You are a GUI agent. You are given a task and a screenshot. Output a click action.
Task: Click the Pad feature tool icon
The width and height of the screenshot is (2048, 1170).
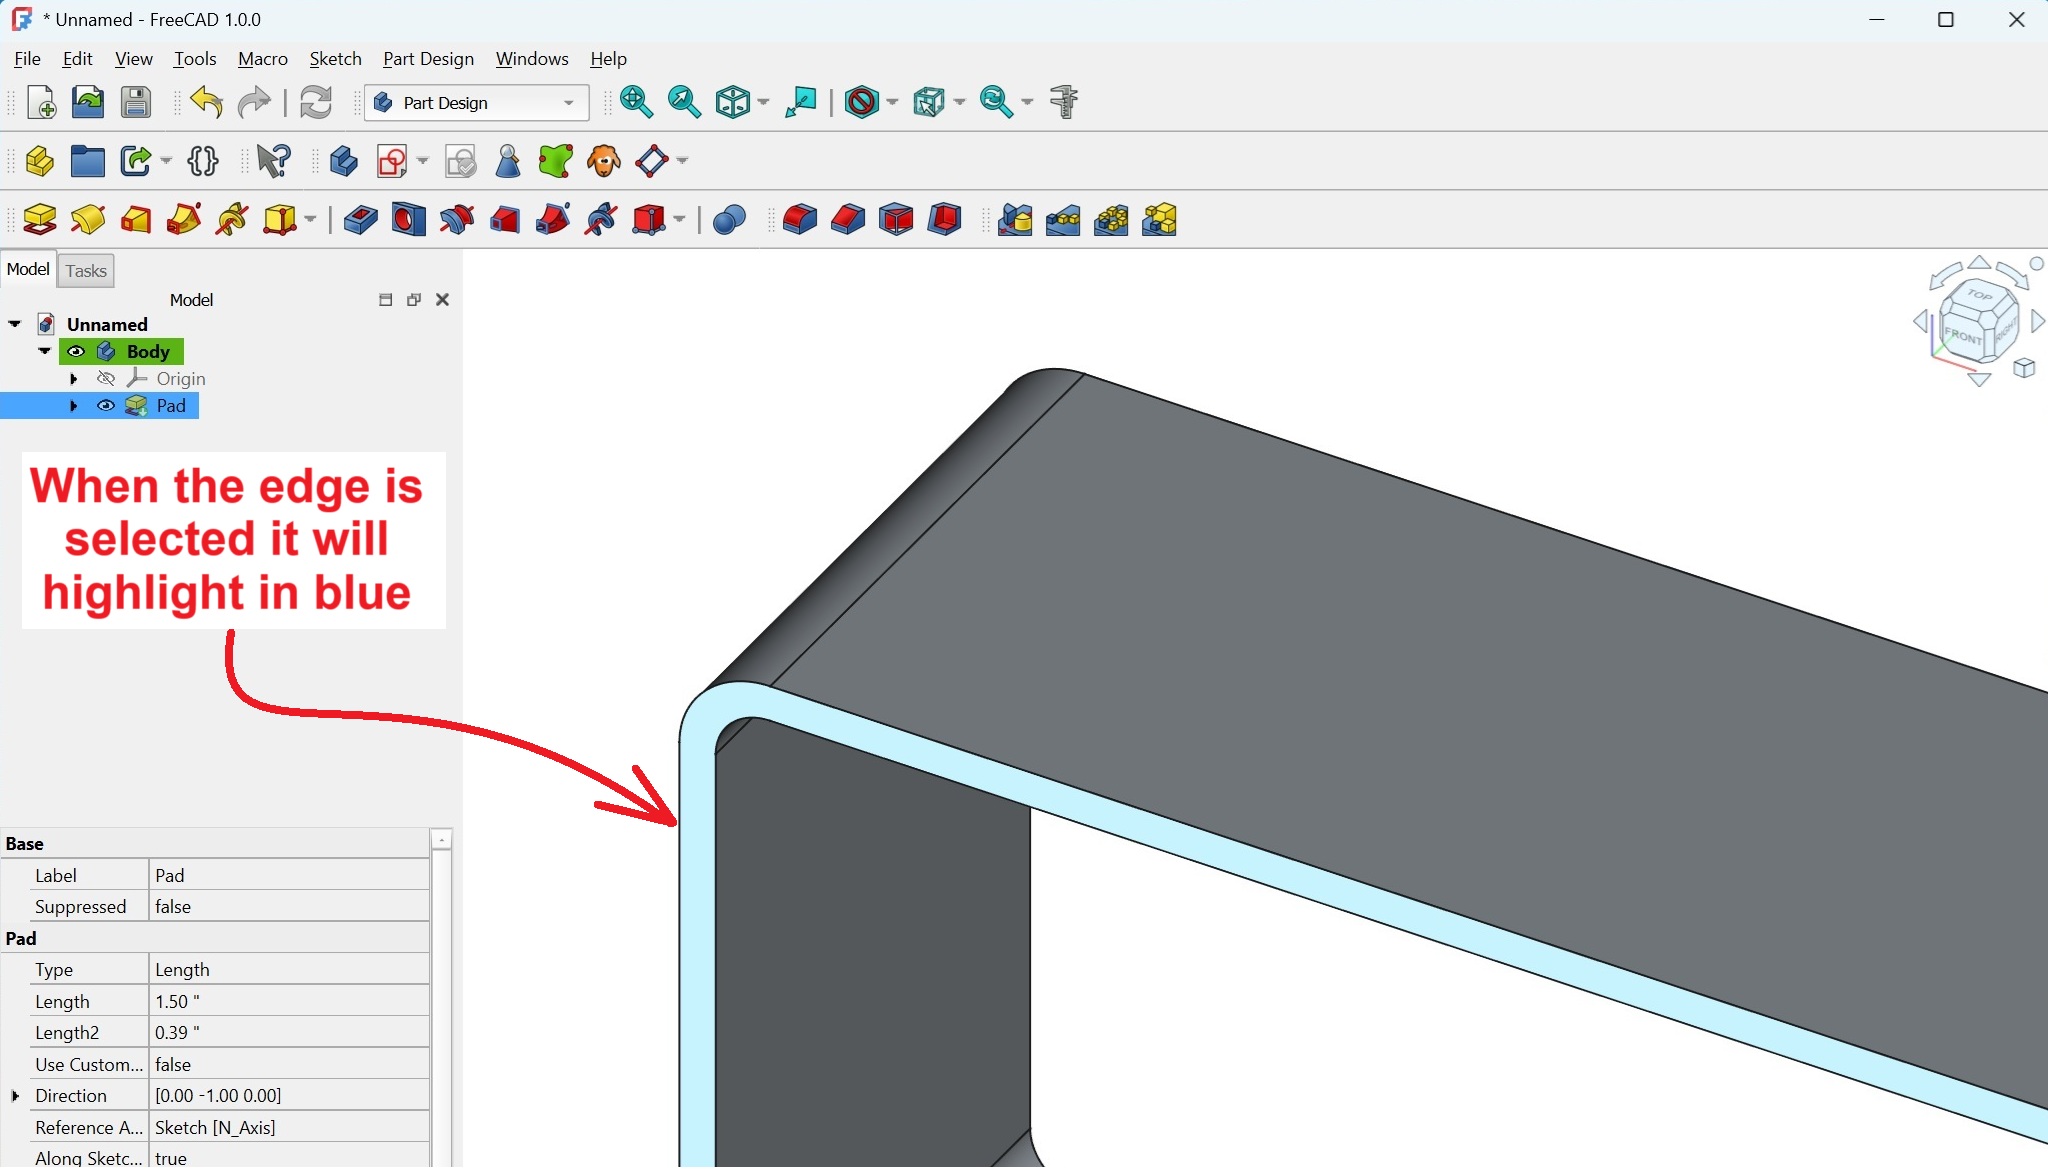pyautogui.click(x=40, y=219)
